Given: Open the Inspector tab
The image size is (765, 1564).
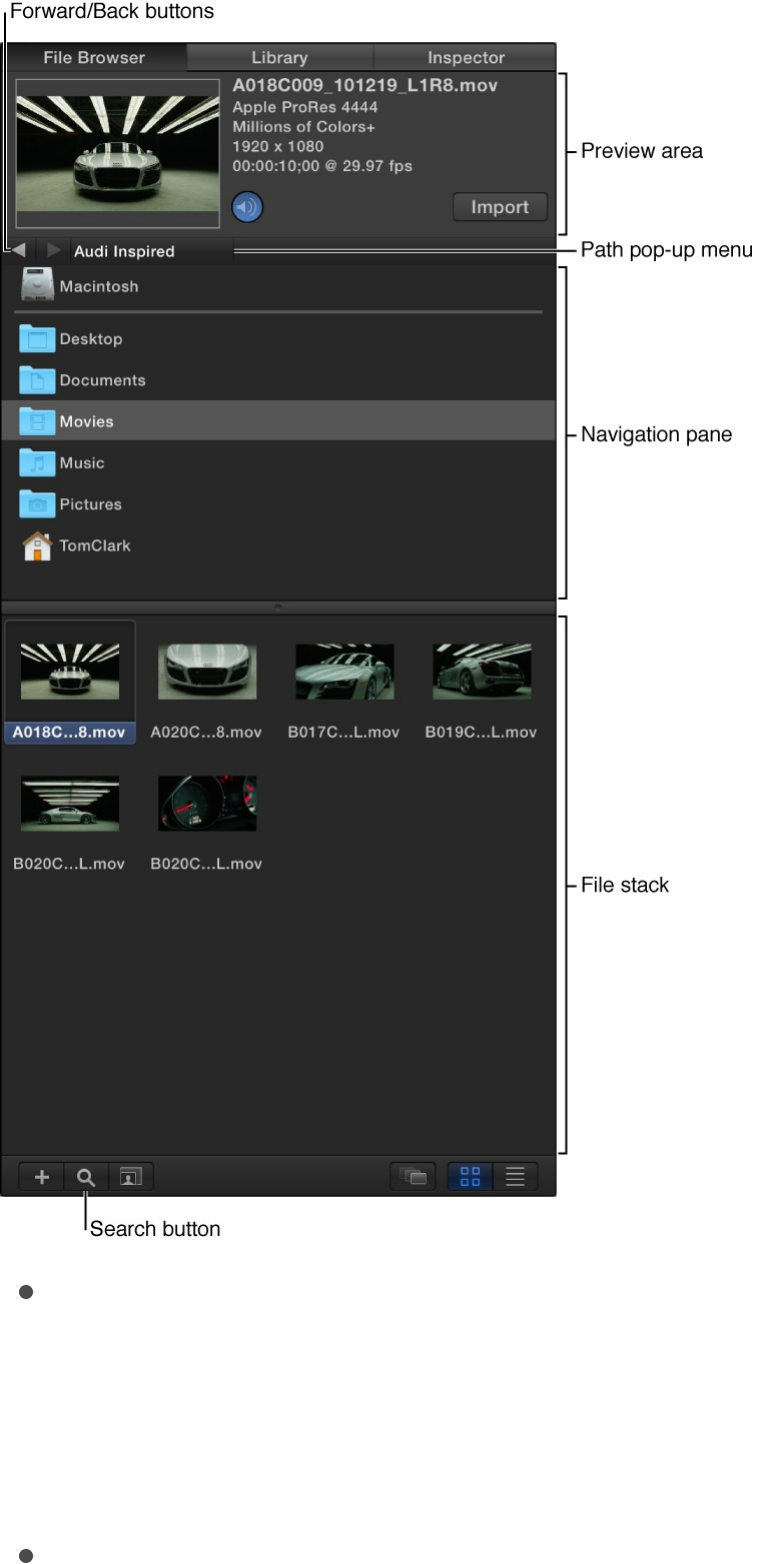Looking at the screenshot, I should click(465, 57).
